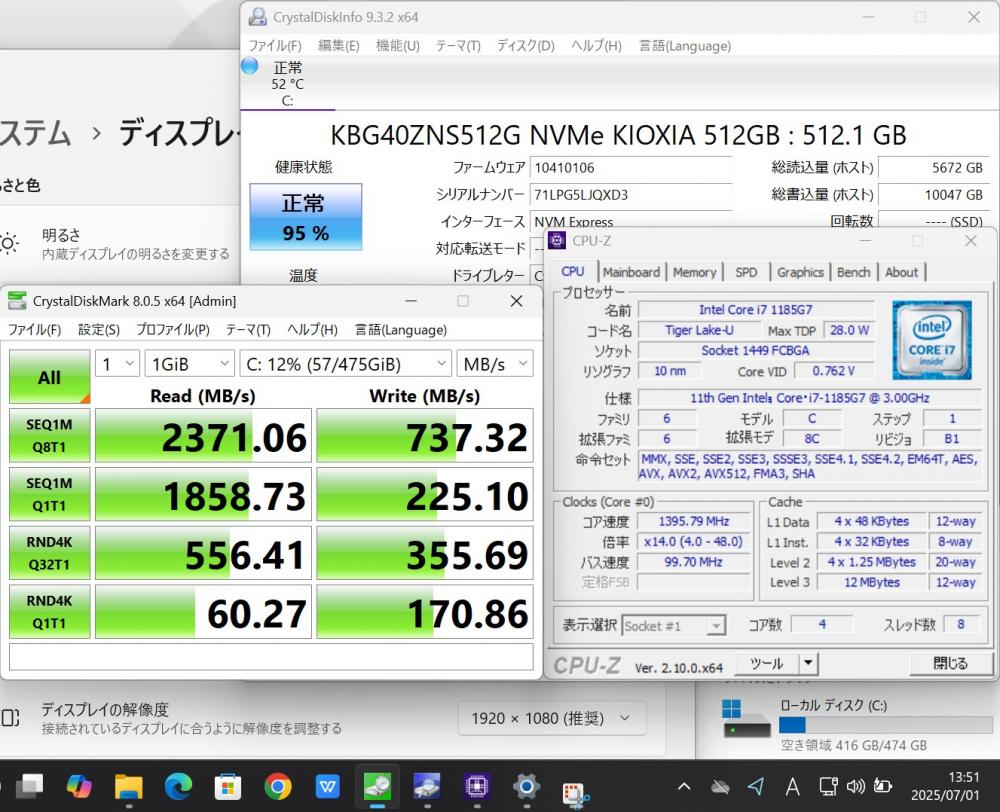The image size is (1000, 812).
Task: Click the location arrow tray icon
Action: [756, 786]
